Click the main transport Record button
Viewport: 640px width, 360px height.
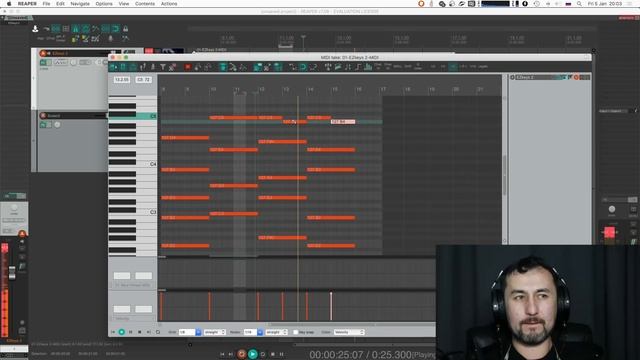click(242, 354)
